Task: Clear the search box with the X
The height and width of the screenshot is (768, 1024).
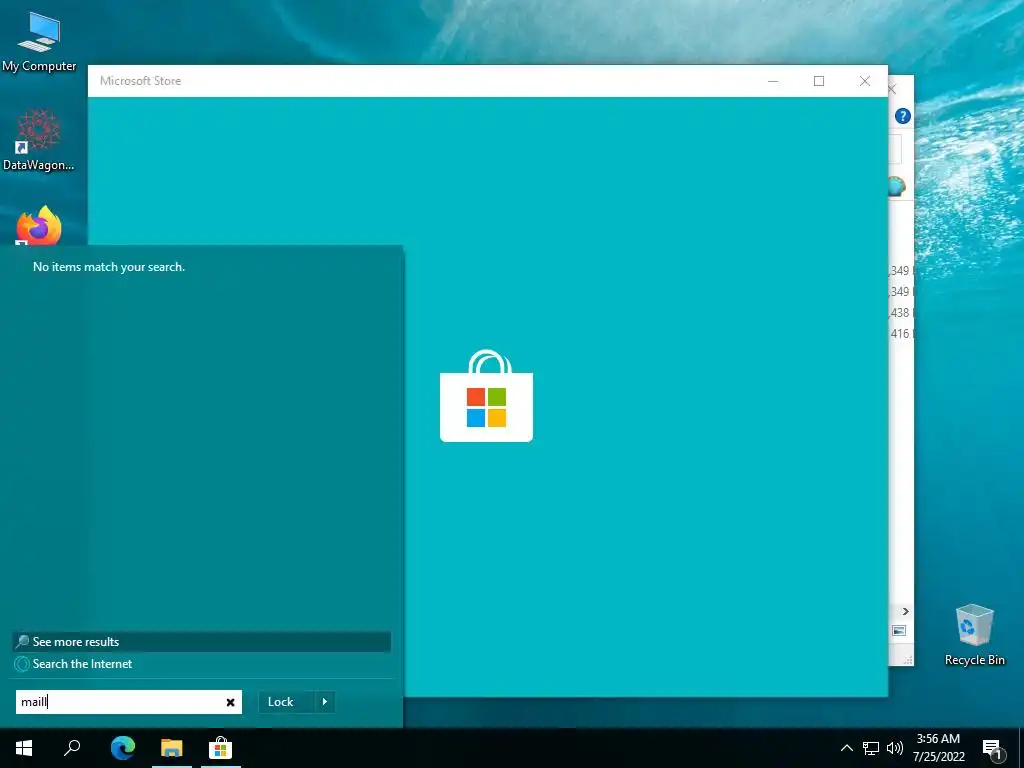Action: 231,703
